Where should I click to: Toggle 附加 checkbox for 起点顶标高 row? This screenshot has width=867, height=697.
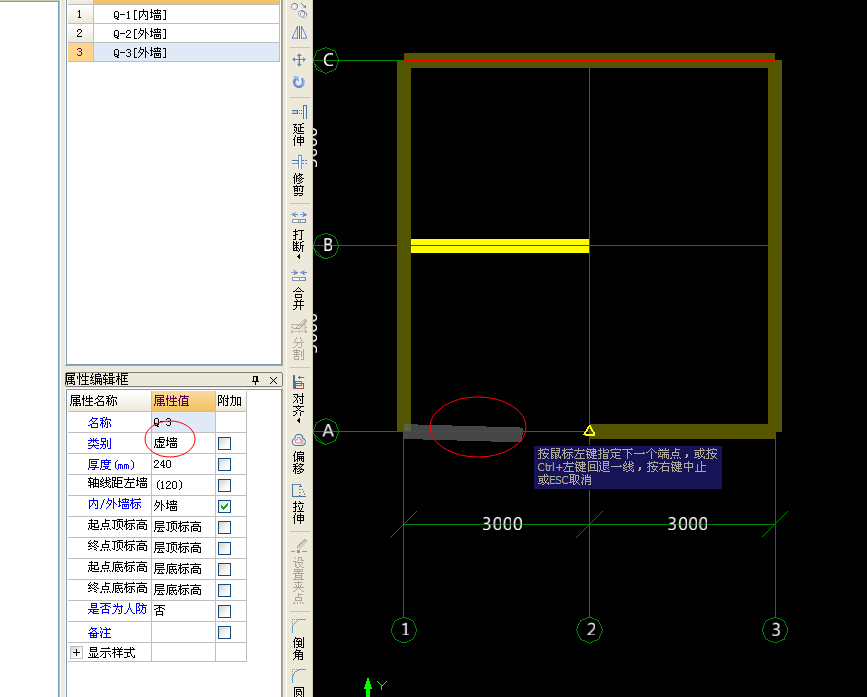224,527
